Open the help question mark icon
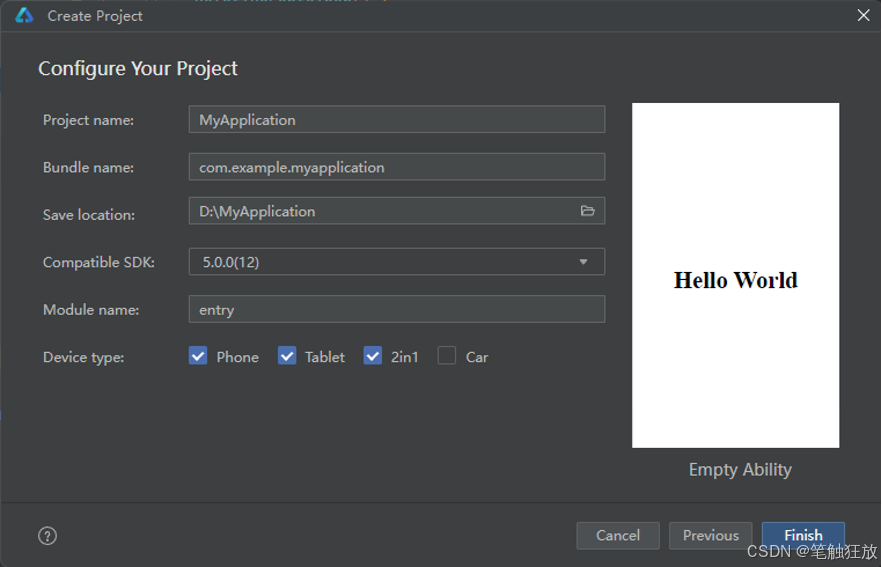The width and height of the screenshot is (882, 567). [x=47, y=536]
